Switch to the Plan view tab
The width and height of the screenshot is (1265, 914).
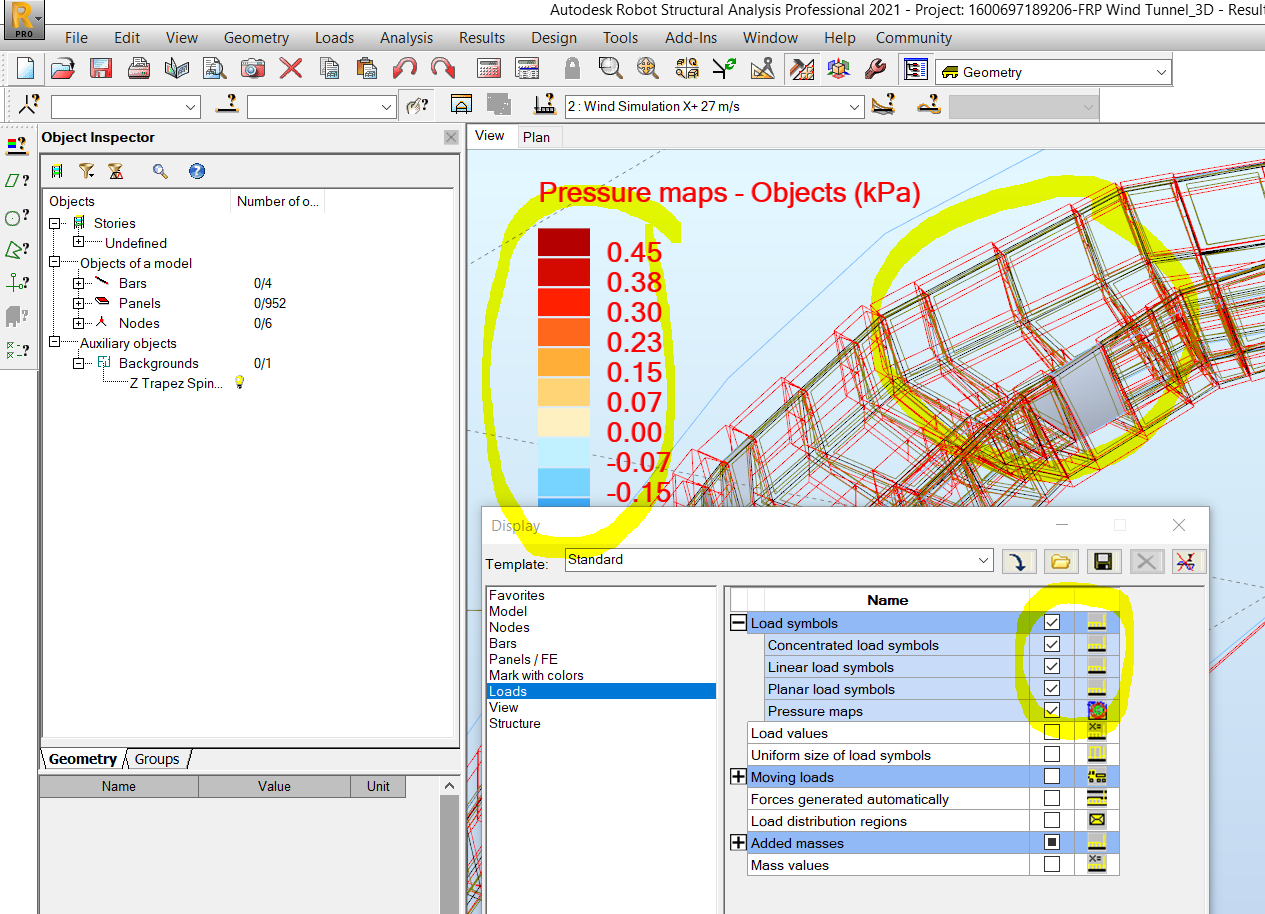click(536, 137)
